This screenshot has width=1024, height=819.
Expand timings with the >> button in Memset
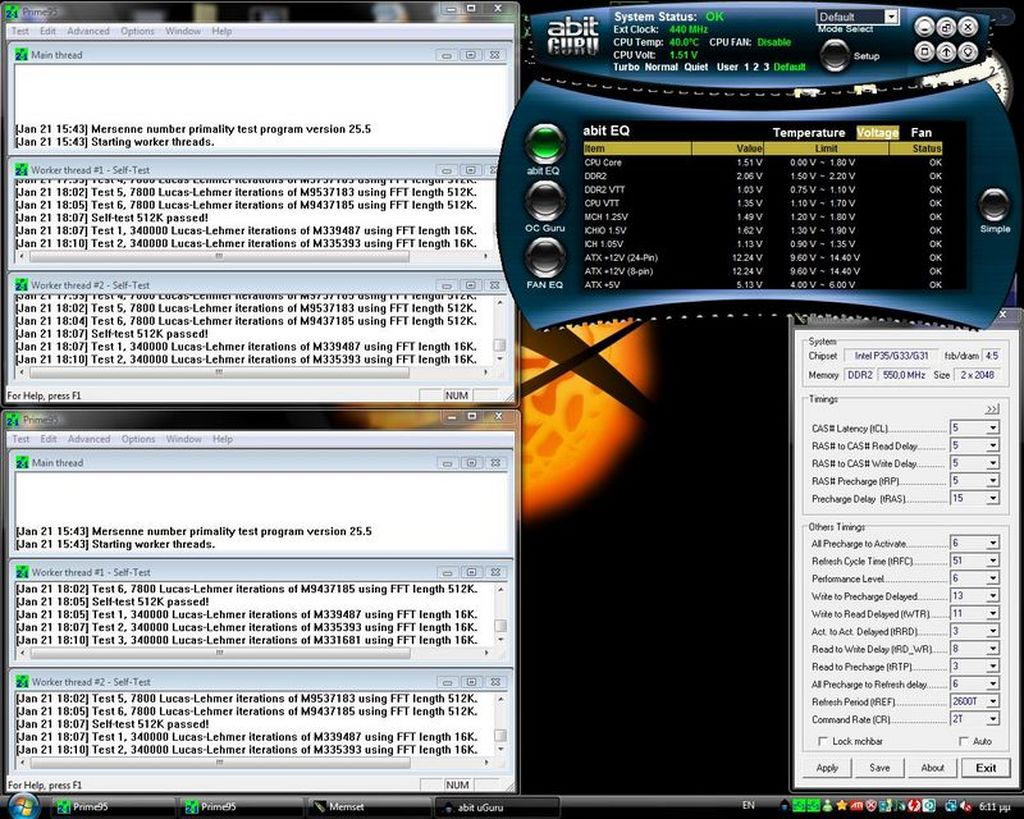click(x=992, y=409)
